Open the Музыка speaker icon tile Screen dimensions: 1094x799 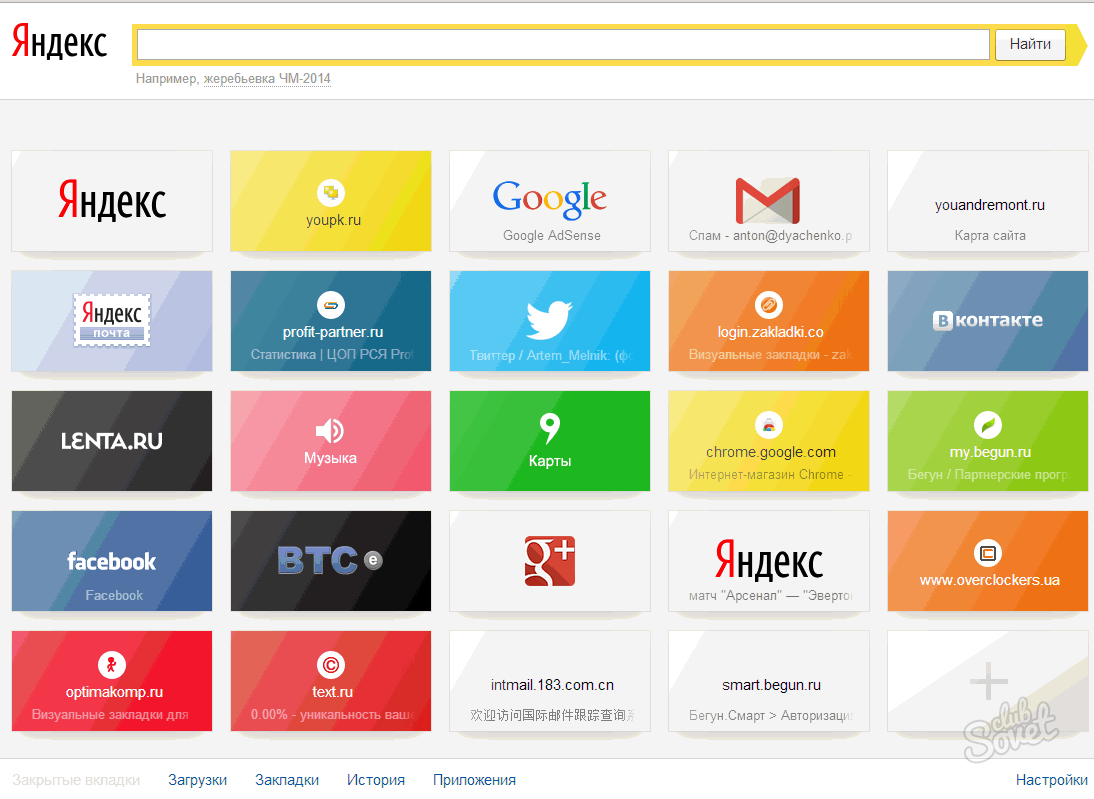pos(330,441)
